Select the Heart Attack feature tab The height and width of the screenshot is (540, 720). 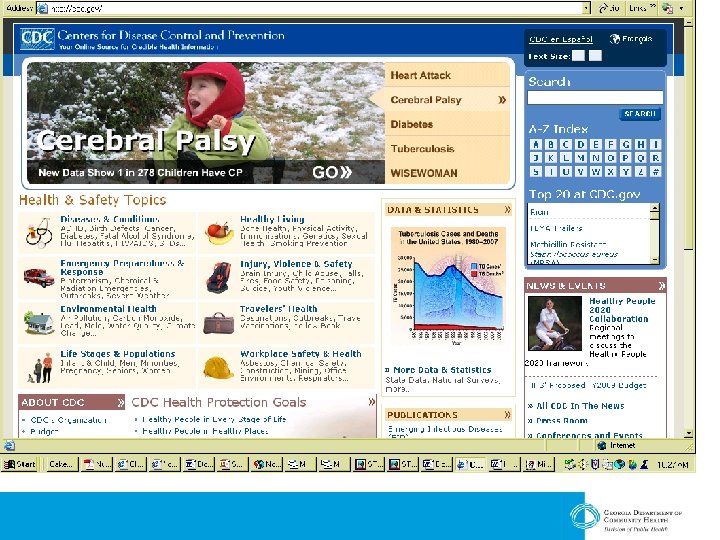click(447, 75)
